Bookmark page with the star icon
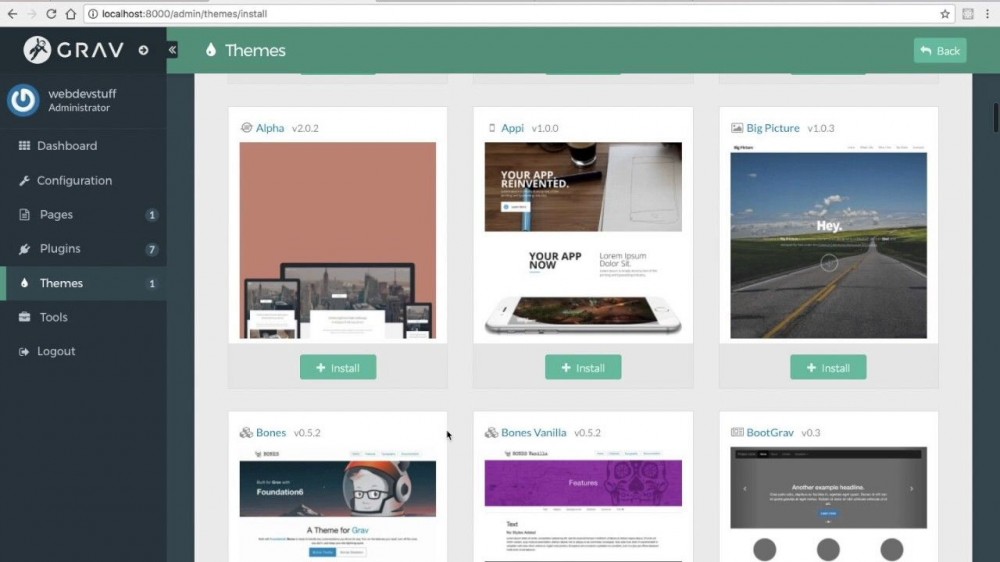Viewport: 1000px width, 562px height. 945,14
